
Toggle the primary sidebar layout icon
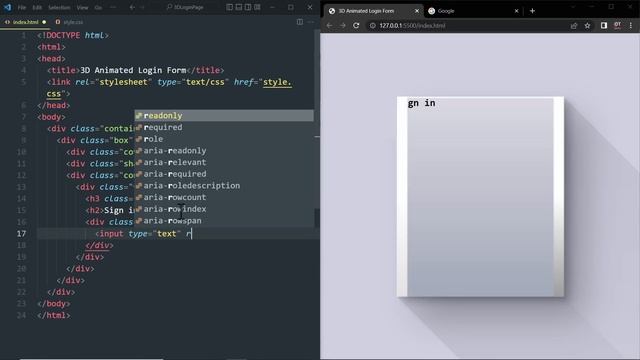(230, 7)
